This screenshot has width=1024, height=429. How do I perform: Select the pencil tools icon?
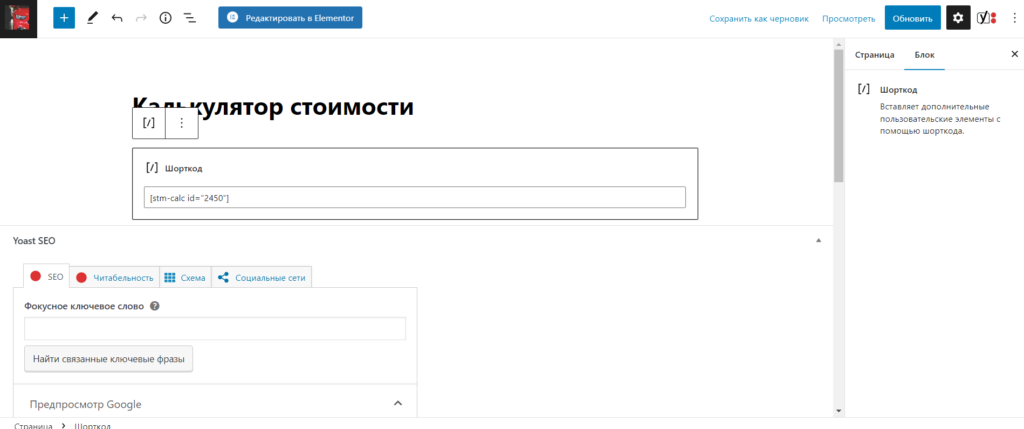pos(91,18)
